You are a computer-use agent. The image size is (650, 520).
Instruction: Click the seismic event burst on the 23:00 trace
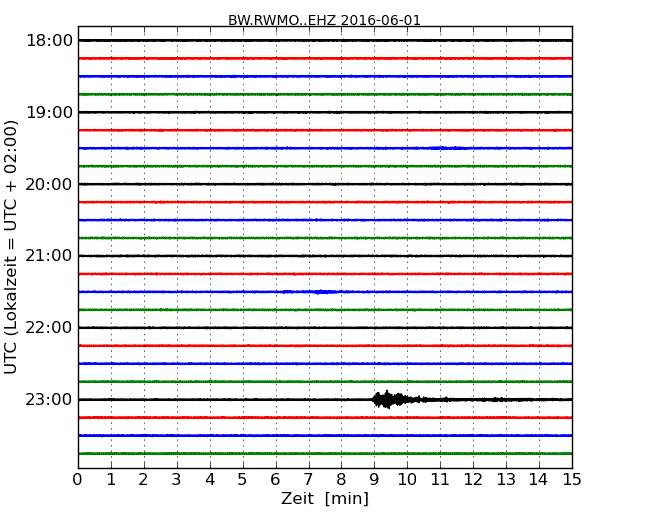point(394,399)
